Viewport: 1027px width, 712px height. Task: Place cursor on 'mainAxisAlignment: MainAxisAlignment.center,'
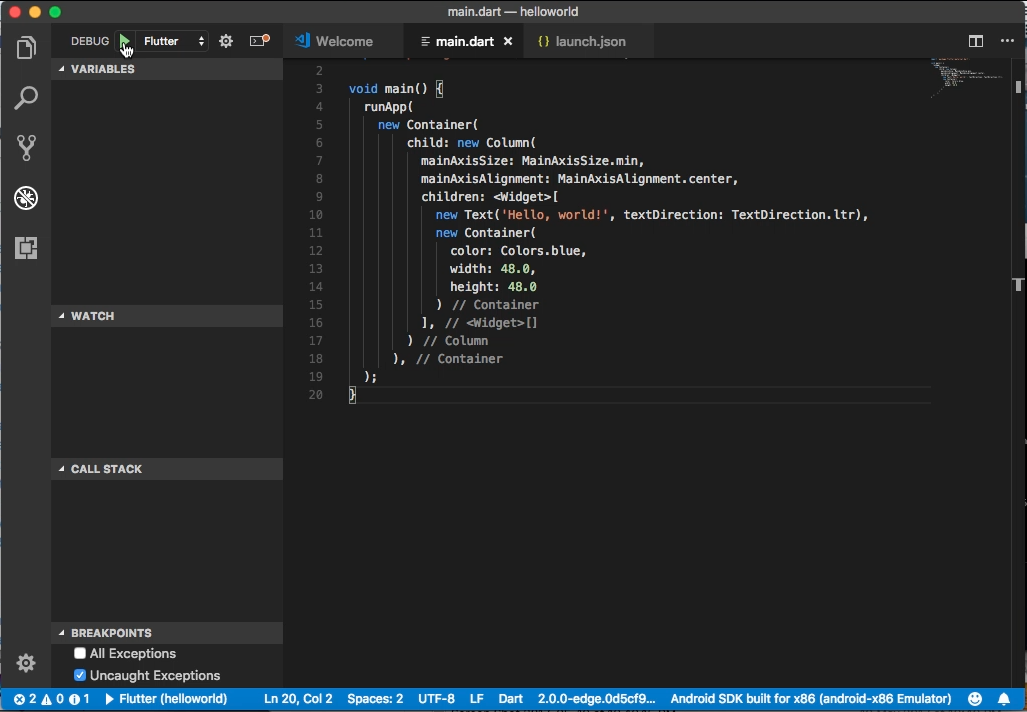click(580, 179)
